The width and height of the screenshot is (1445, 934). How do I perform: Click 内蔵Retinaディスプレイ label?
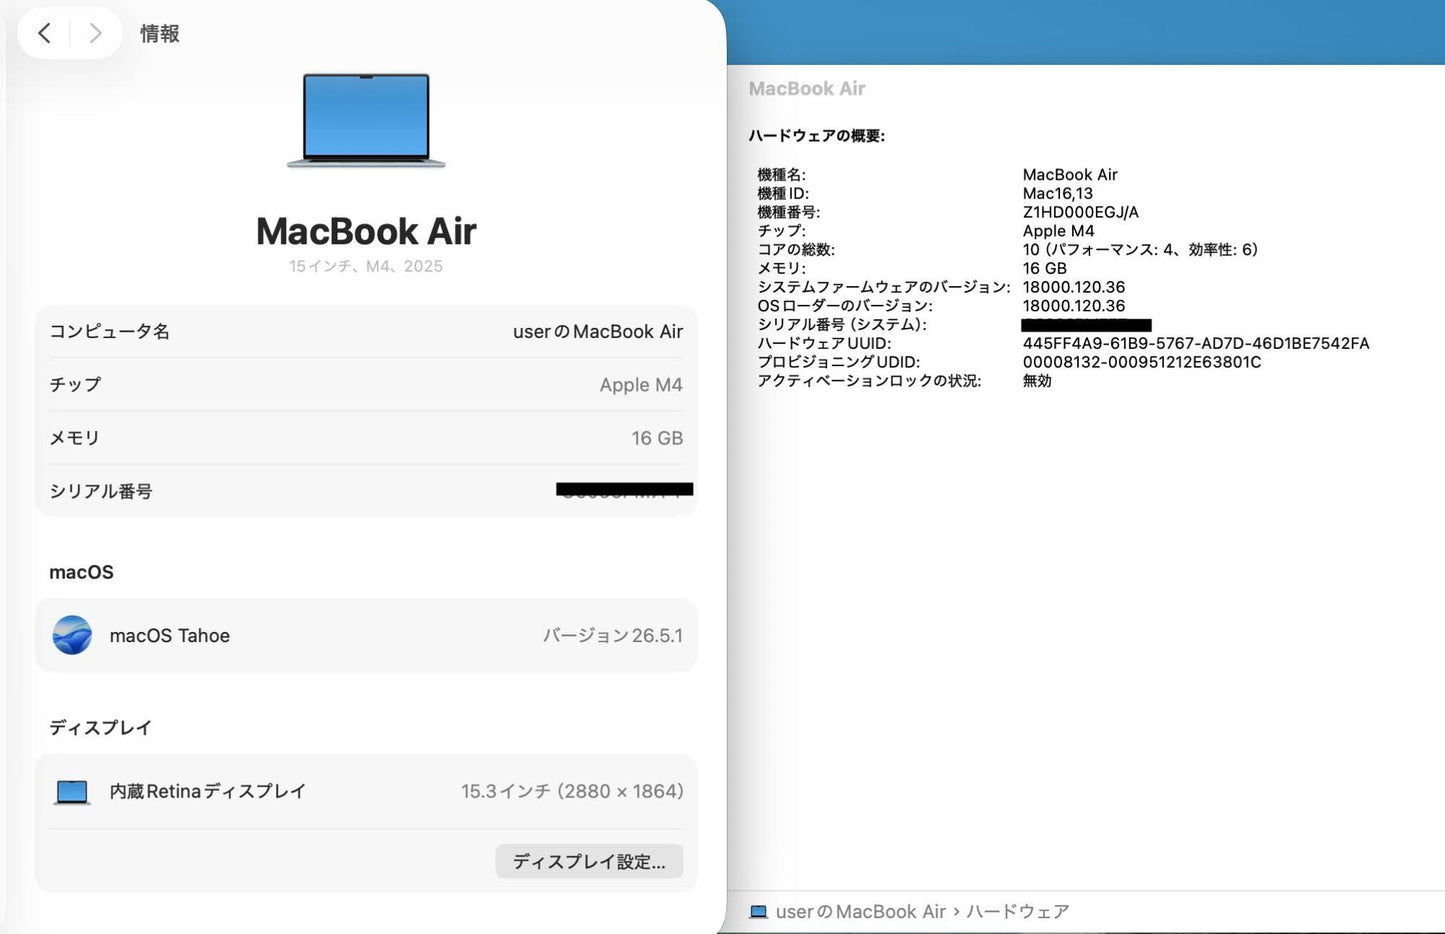(208, 791)
